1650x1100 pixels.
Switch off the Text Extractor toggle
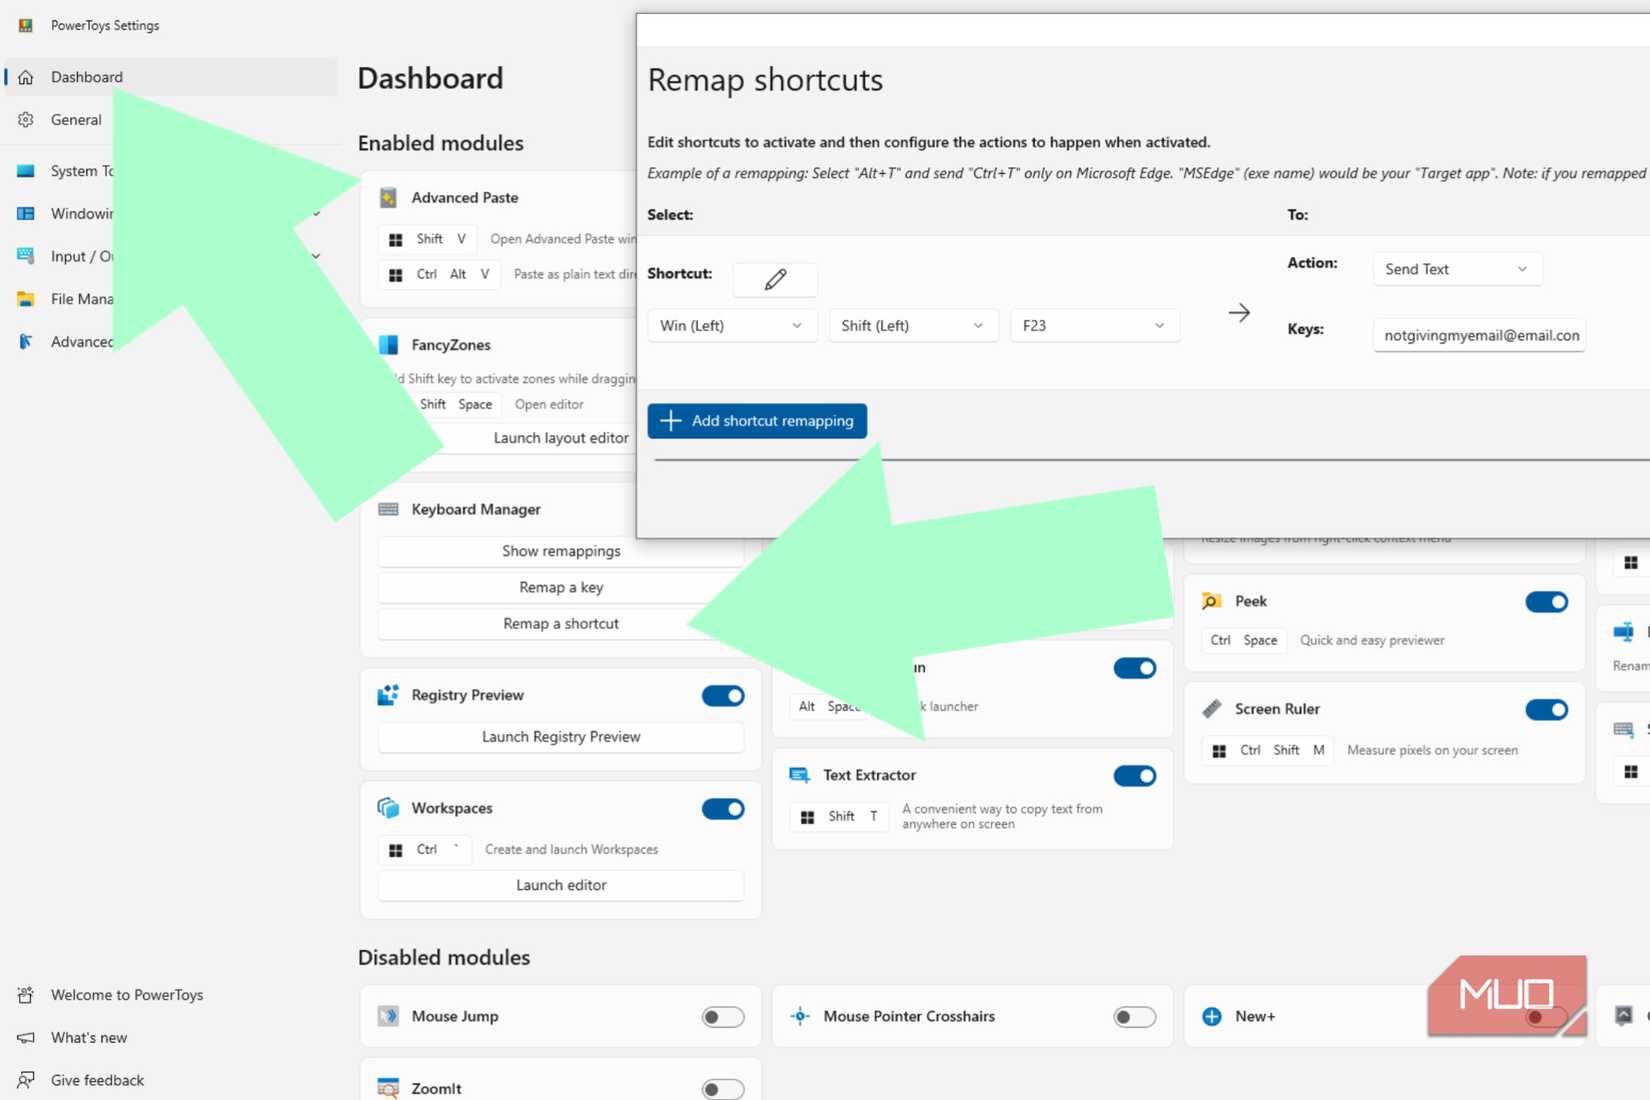pos(1135,776)
